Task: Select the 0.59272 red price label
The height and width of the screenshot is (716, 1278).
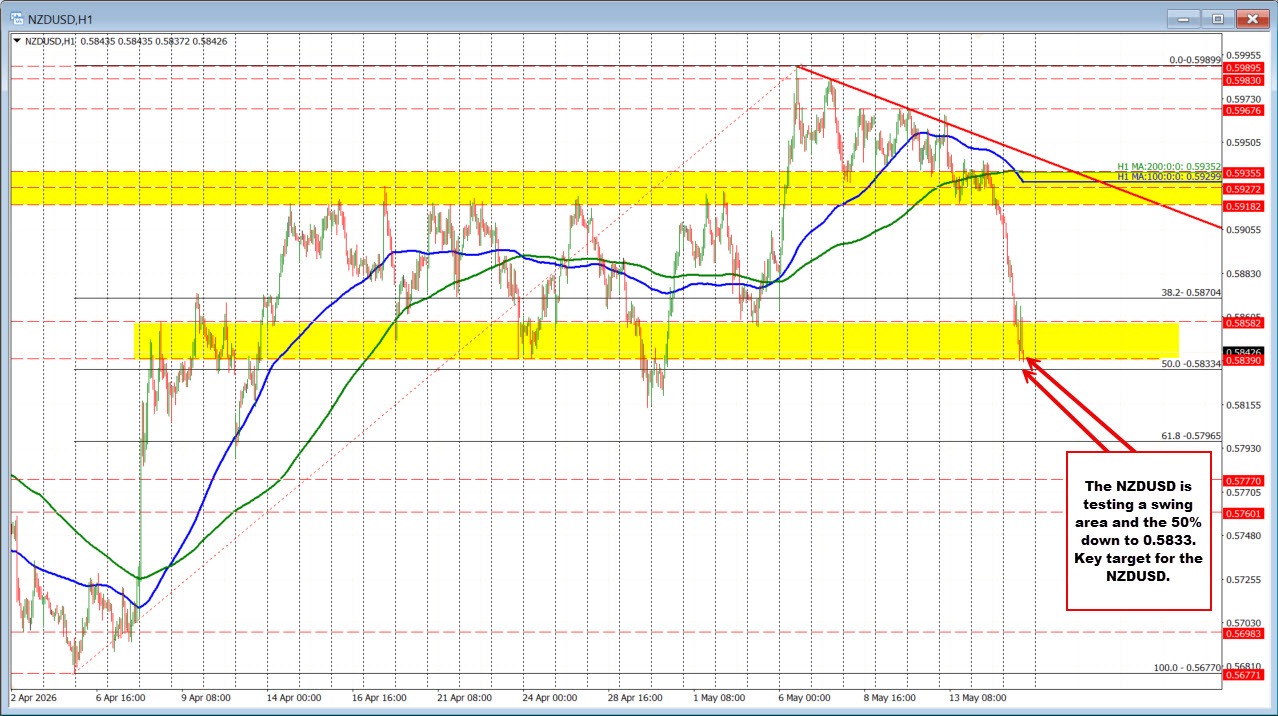Action: click(1246, 188)
